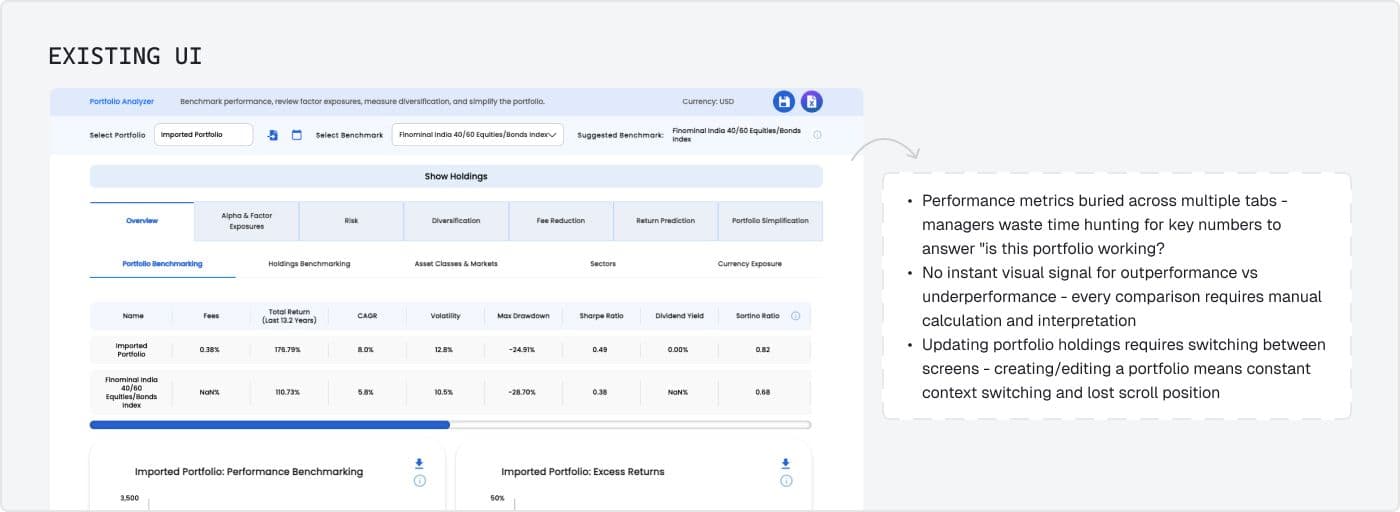
Task: Open the Diversification tab
Action: tap(456, 221)
